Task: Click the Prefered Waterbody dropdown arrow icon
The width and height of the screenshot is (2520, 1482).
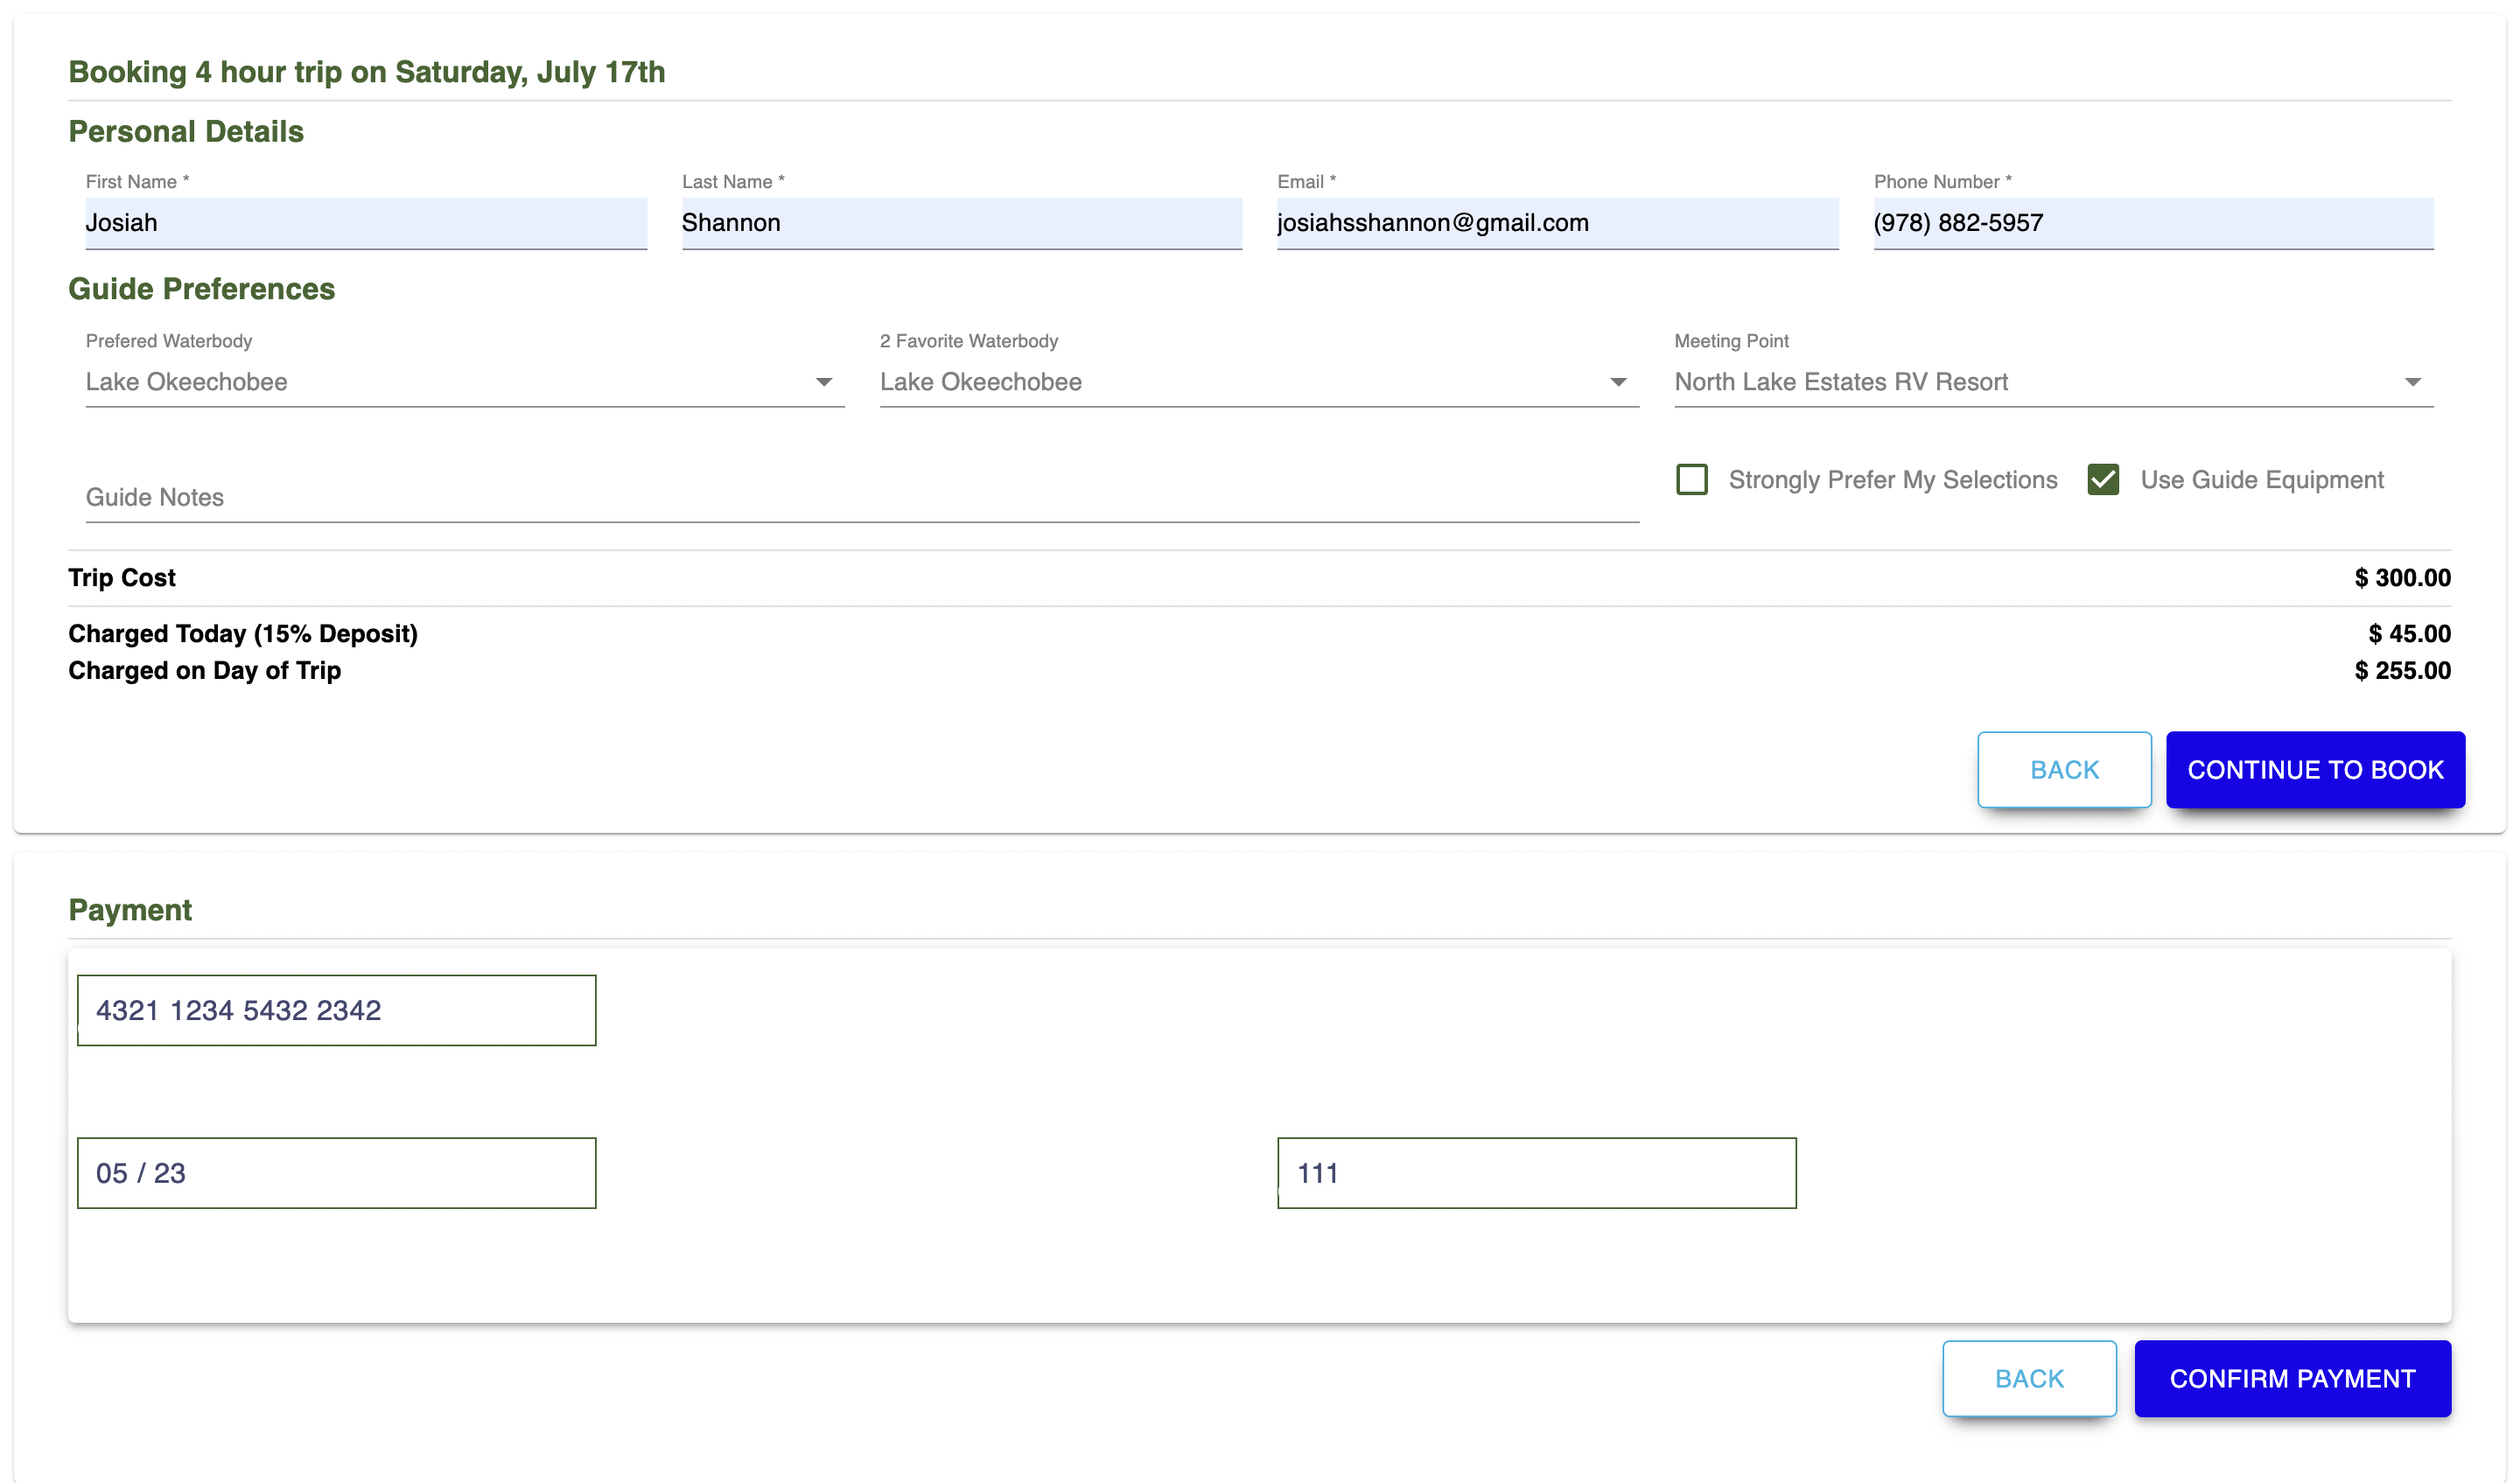Action: (824, 382)
